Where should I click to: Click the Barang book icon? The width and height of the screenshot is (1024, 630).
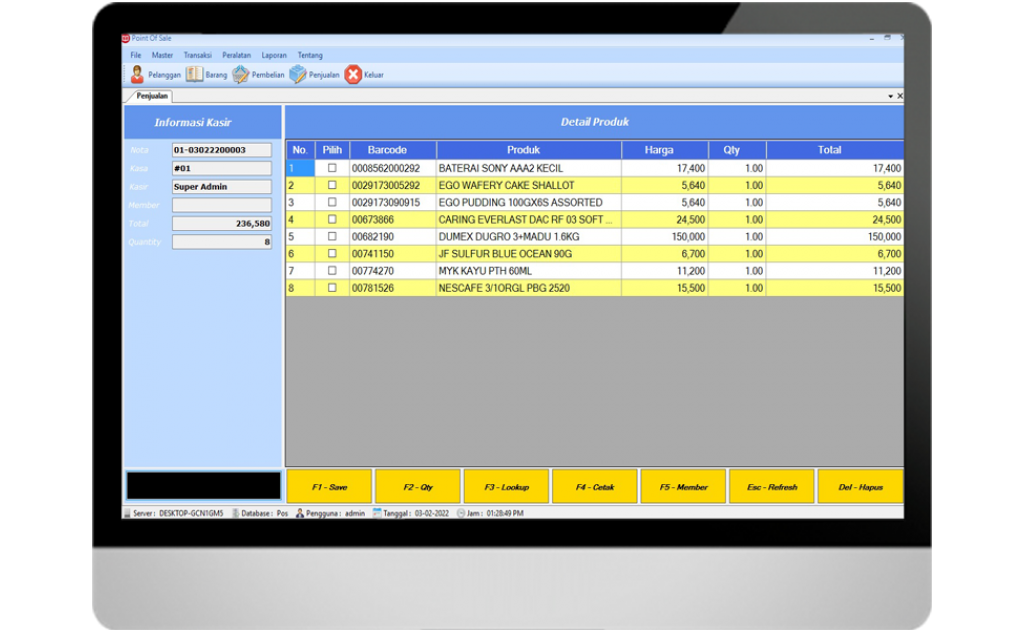click(194, 75)
